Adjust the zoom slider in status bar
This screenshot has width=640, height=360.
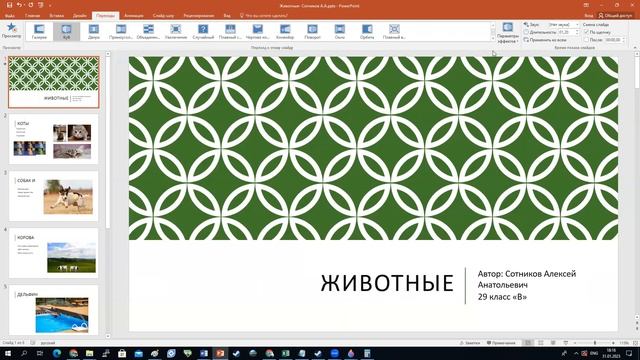click(x=594, y=343)
